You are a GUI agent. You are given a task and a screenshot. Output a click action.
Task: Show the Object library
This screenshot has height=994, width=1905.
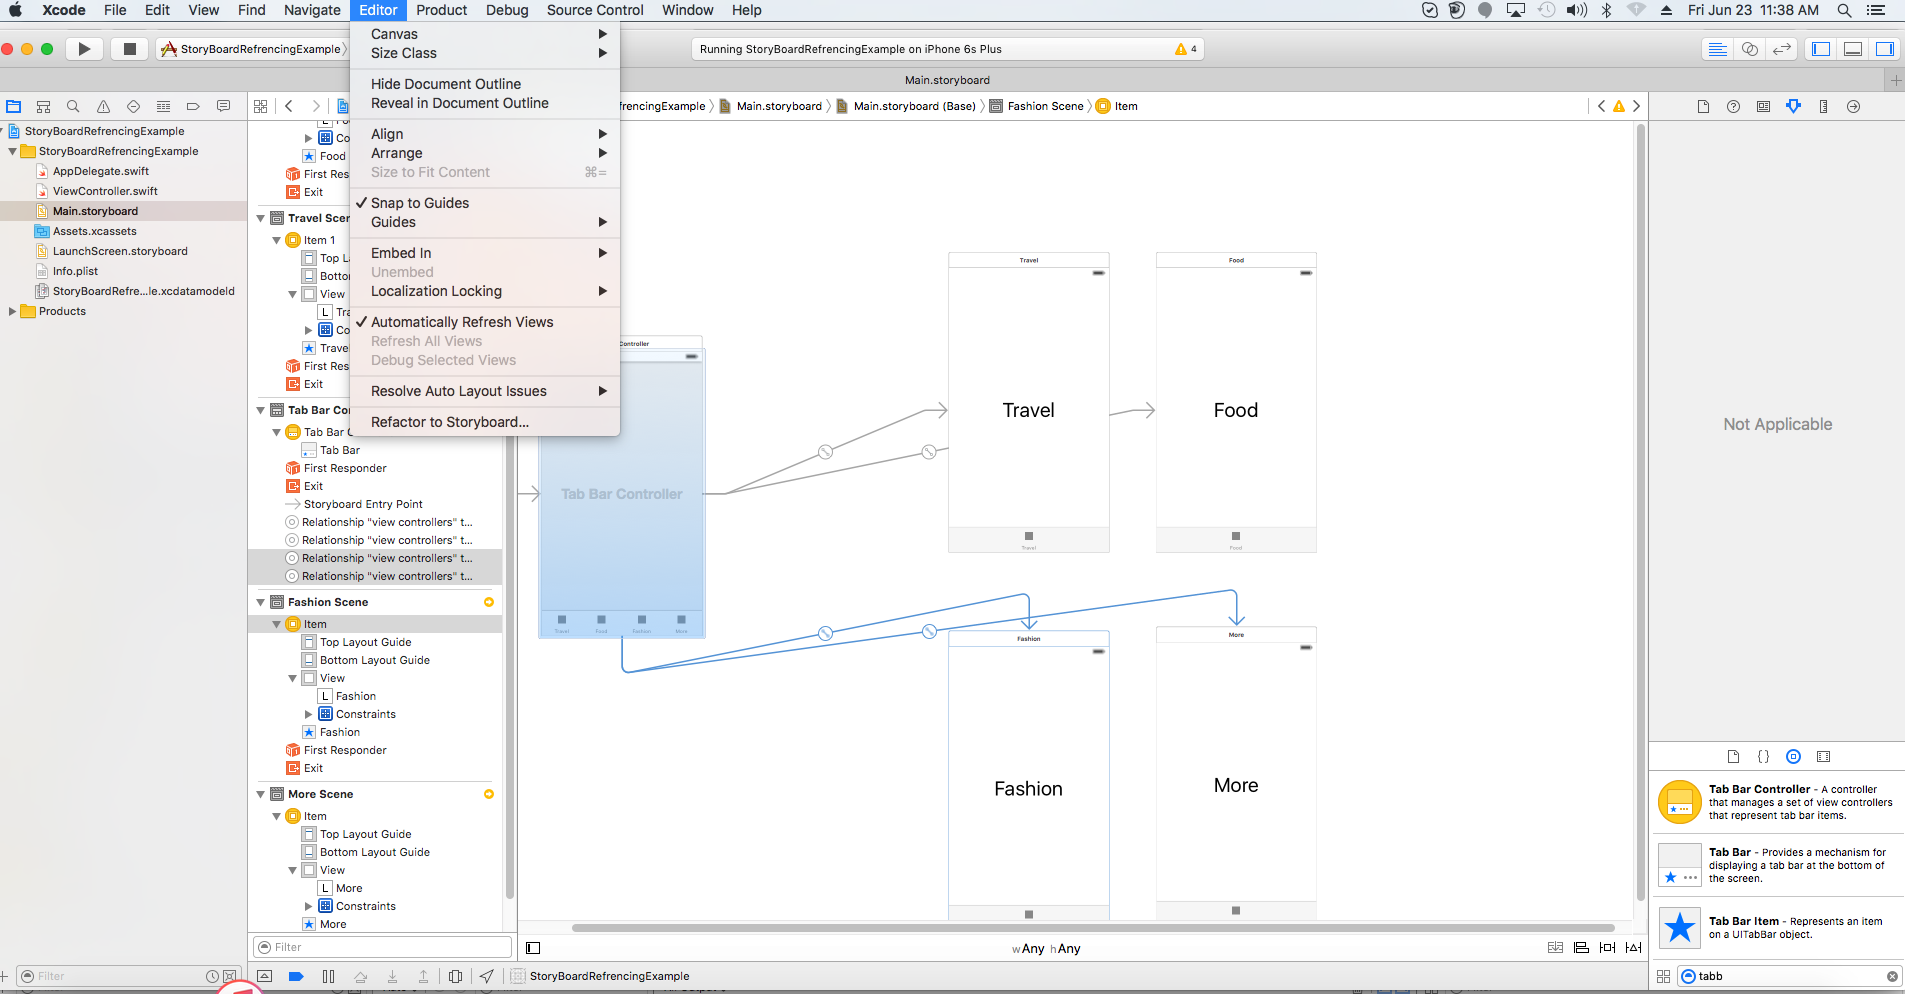(1793, 757)
